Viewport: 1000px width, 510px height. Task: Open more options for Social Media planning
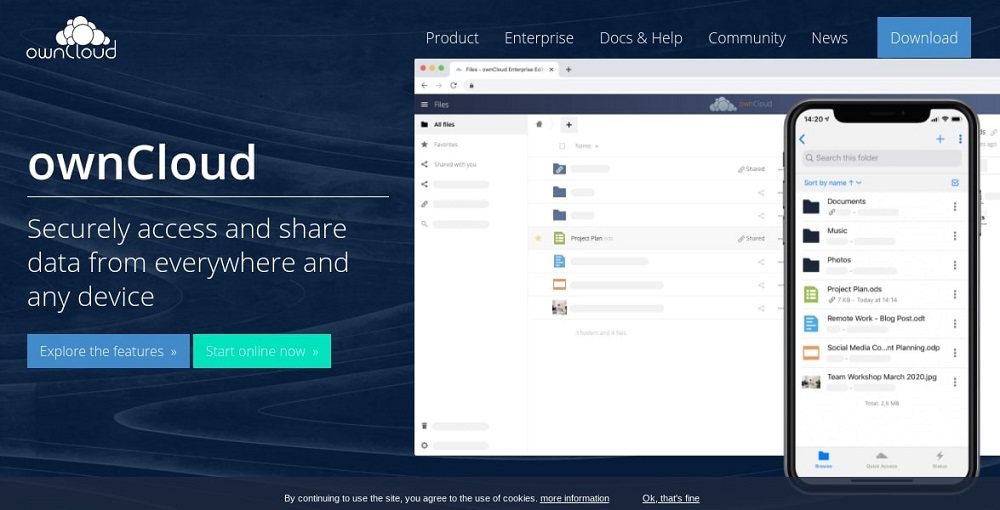(955, 353)
